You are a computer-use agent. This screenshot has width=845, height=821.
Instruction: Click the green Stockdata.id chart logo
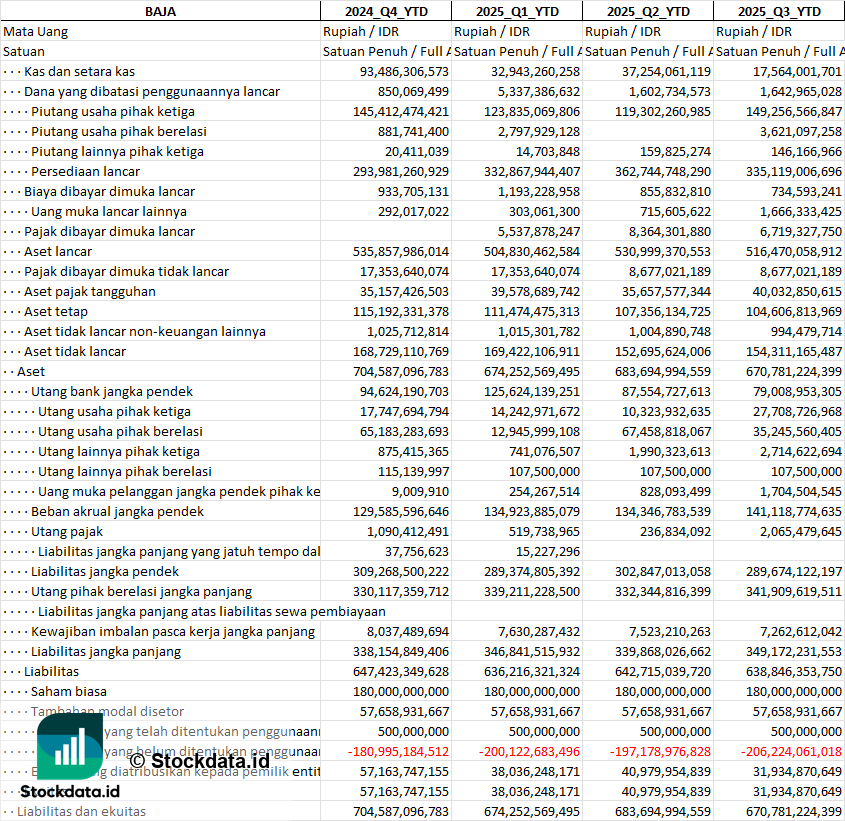(69, 747)
